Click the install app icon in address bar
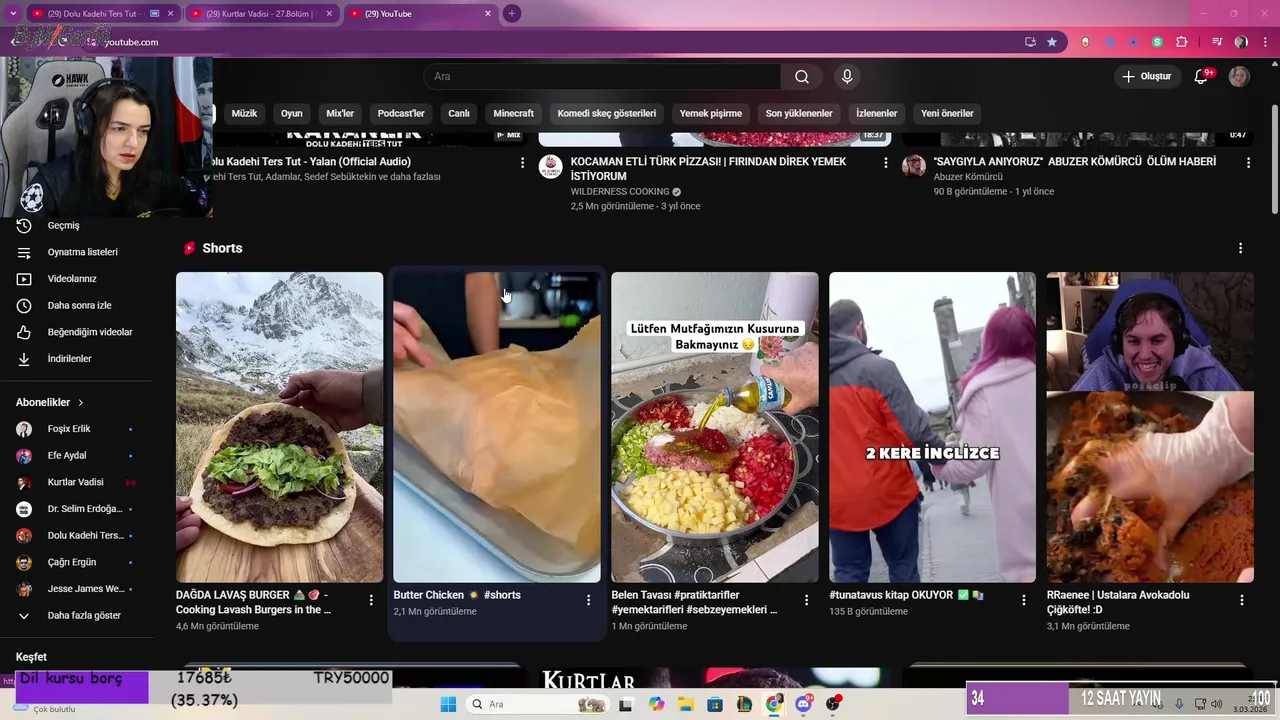 [1030, 42]
